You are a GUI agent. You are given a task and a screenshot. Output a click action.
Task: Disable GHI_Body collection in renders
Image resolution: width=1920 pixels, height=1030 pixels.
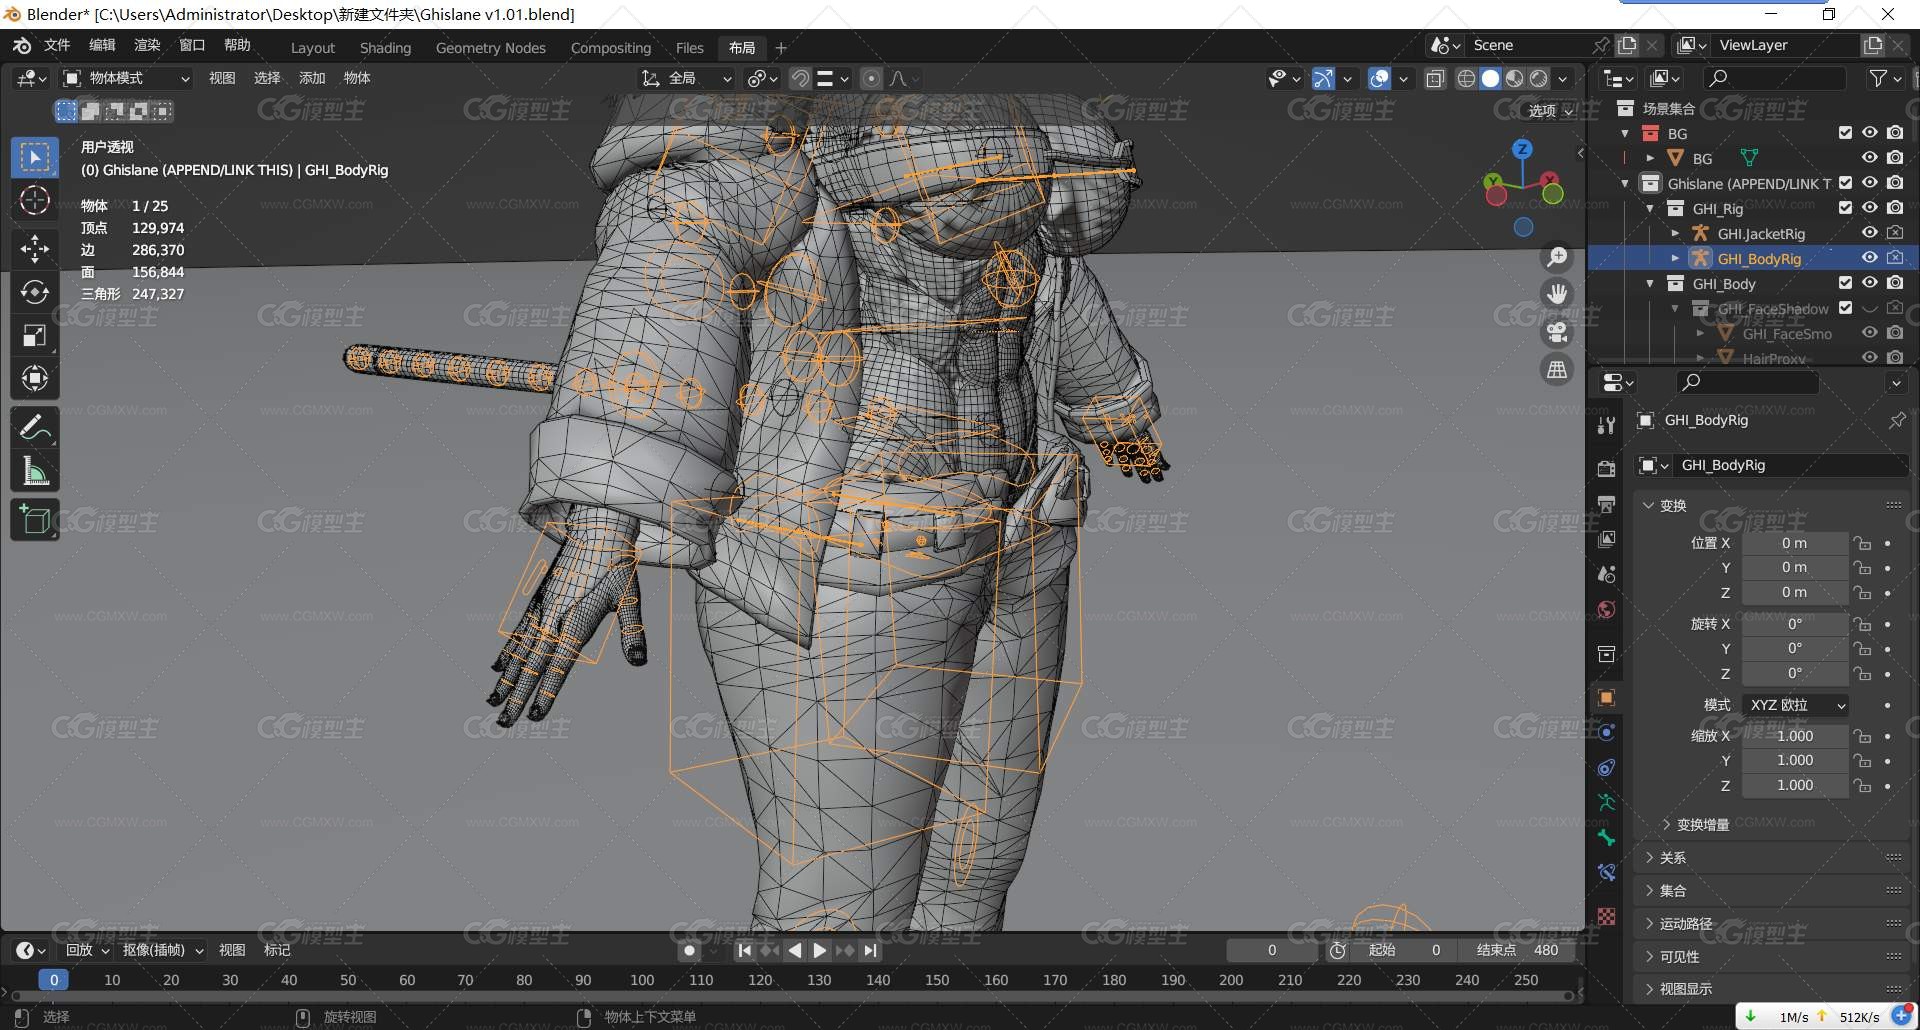(x=1894, y=283)
